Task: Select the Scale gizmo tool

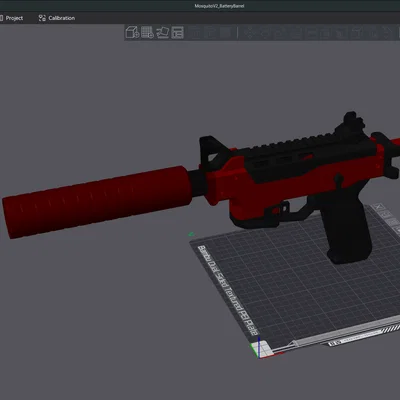Action: coord(279,32)
